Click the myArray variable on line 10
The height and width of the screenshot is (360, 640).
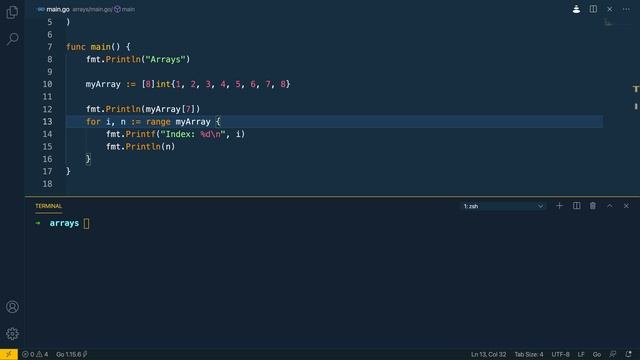pos(103,84)
